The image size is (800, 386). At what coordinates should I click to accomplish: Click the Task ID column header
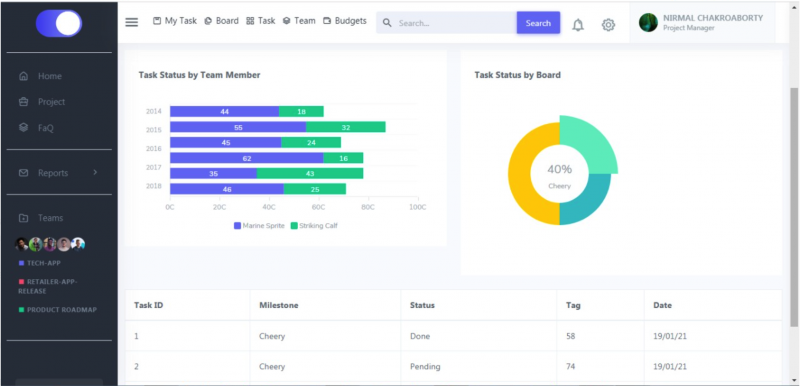(148, 305)
